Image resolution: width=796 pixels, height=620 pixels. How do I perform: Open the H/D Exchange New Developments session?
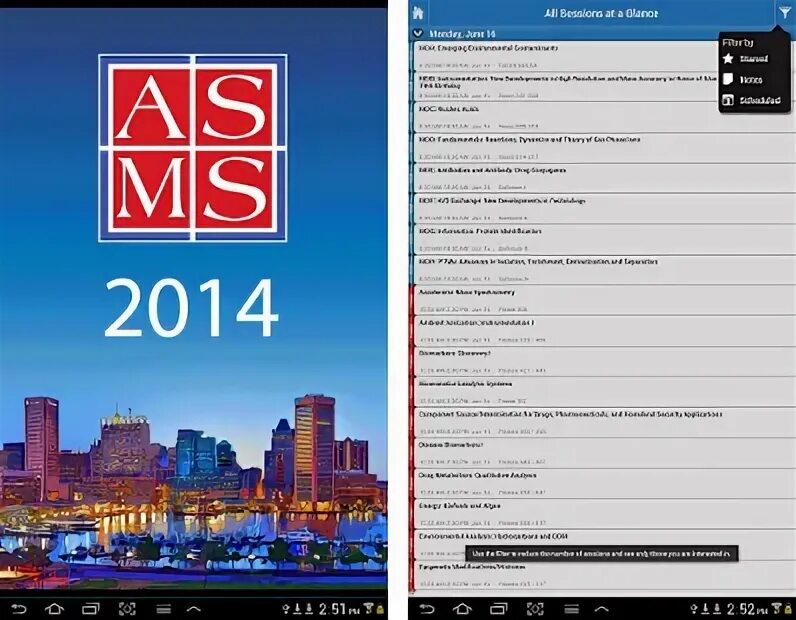pos(604,208)
